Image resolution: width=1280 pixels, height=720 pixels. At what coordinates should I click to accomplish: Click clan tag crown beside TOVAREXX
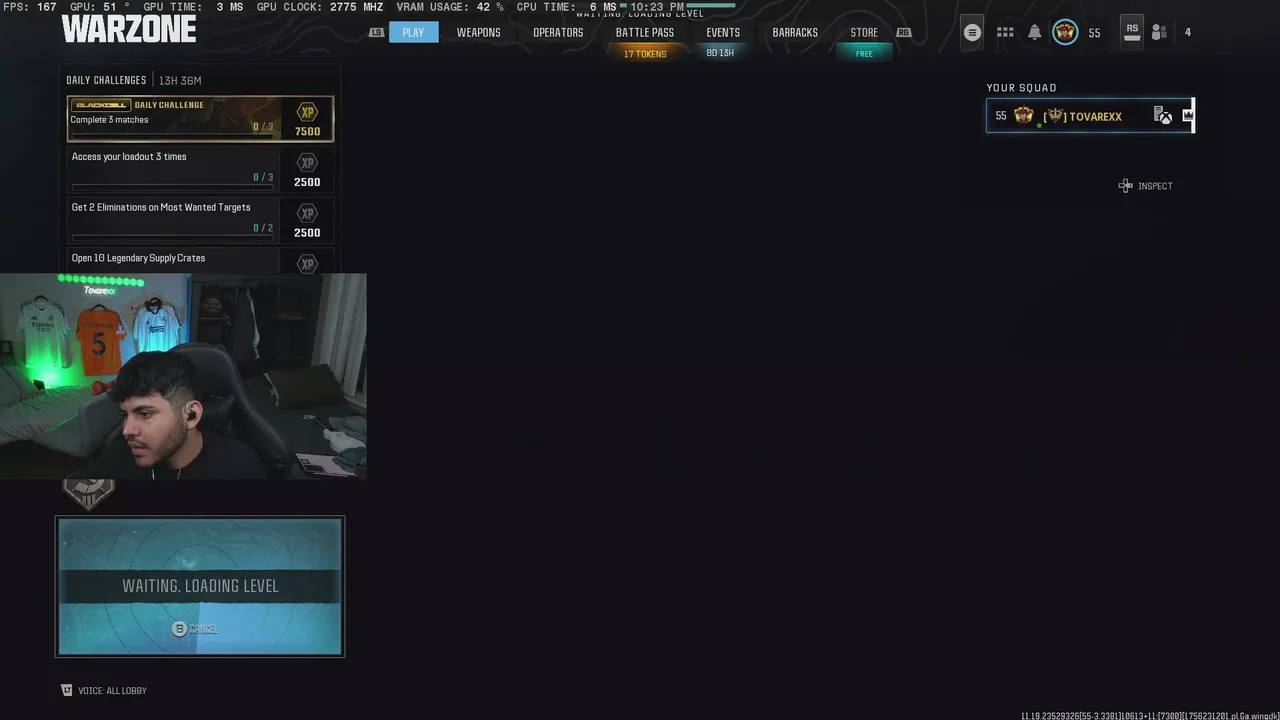tap(1055, 116)
